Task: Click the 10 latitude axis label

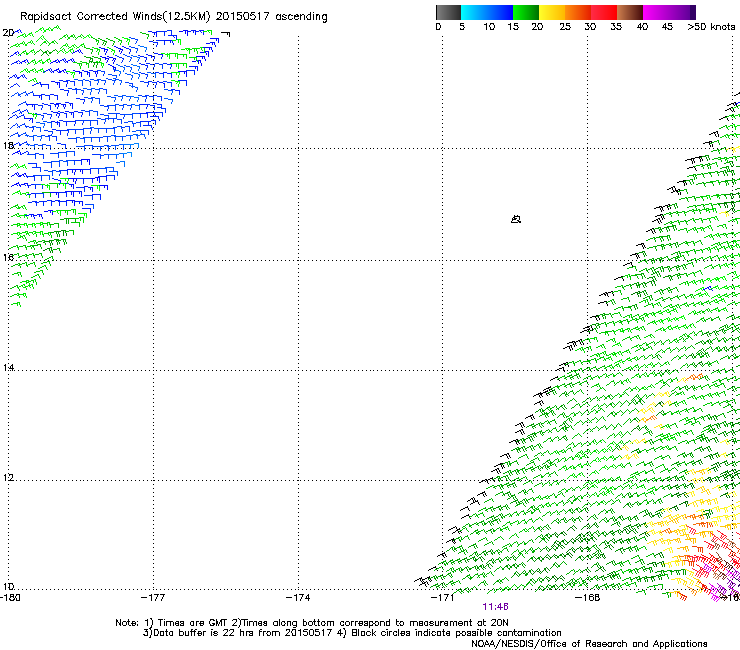Action: pos(8,587)
